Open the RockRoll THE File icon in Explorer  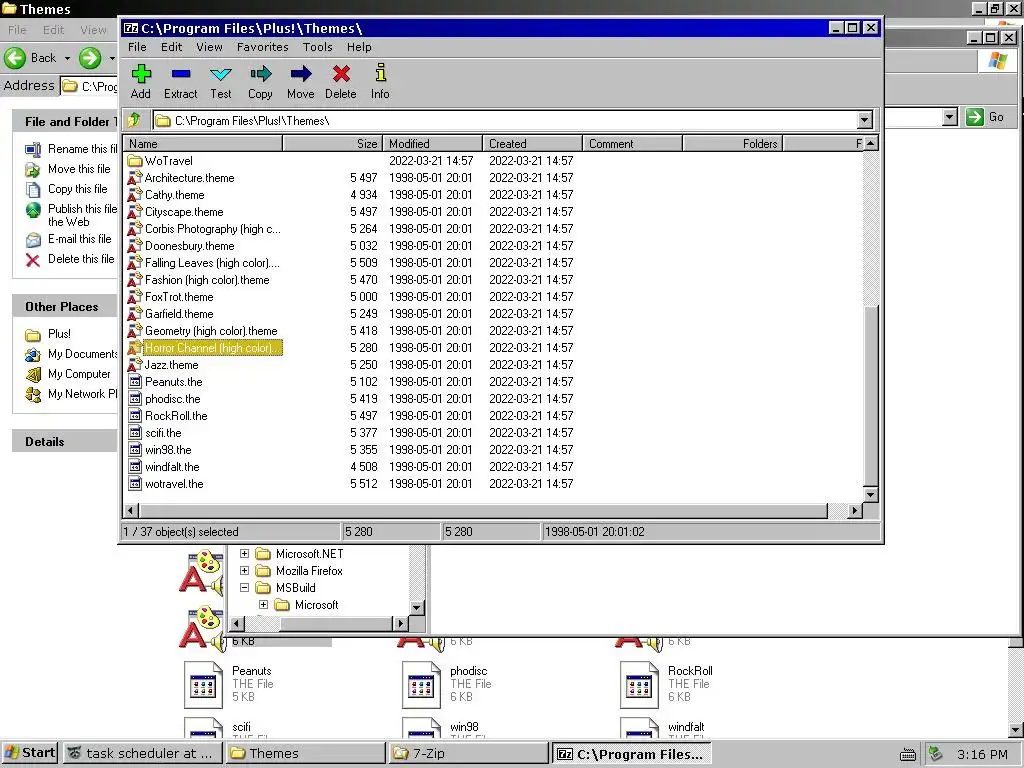(x=639, y=685)
